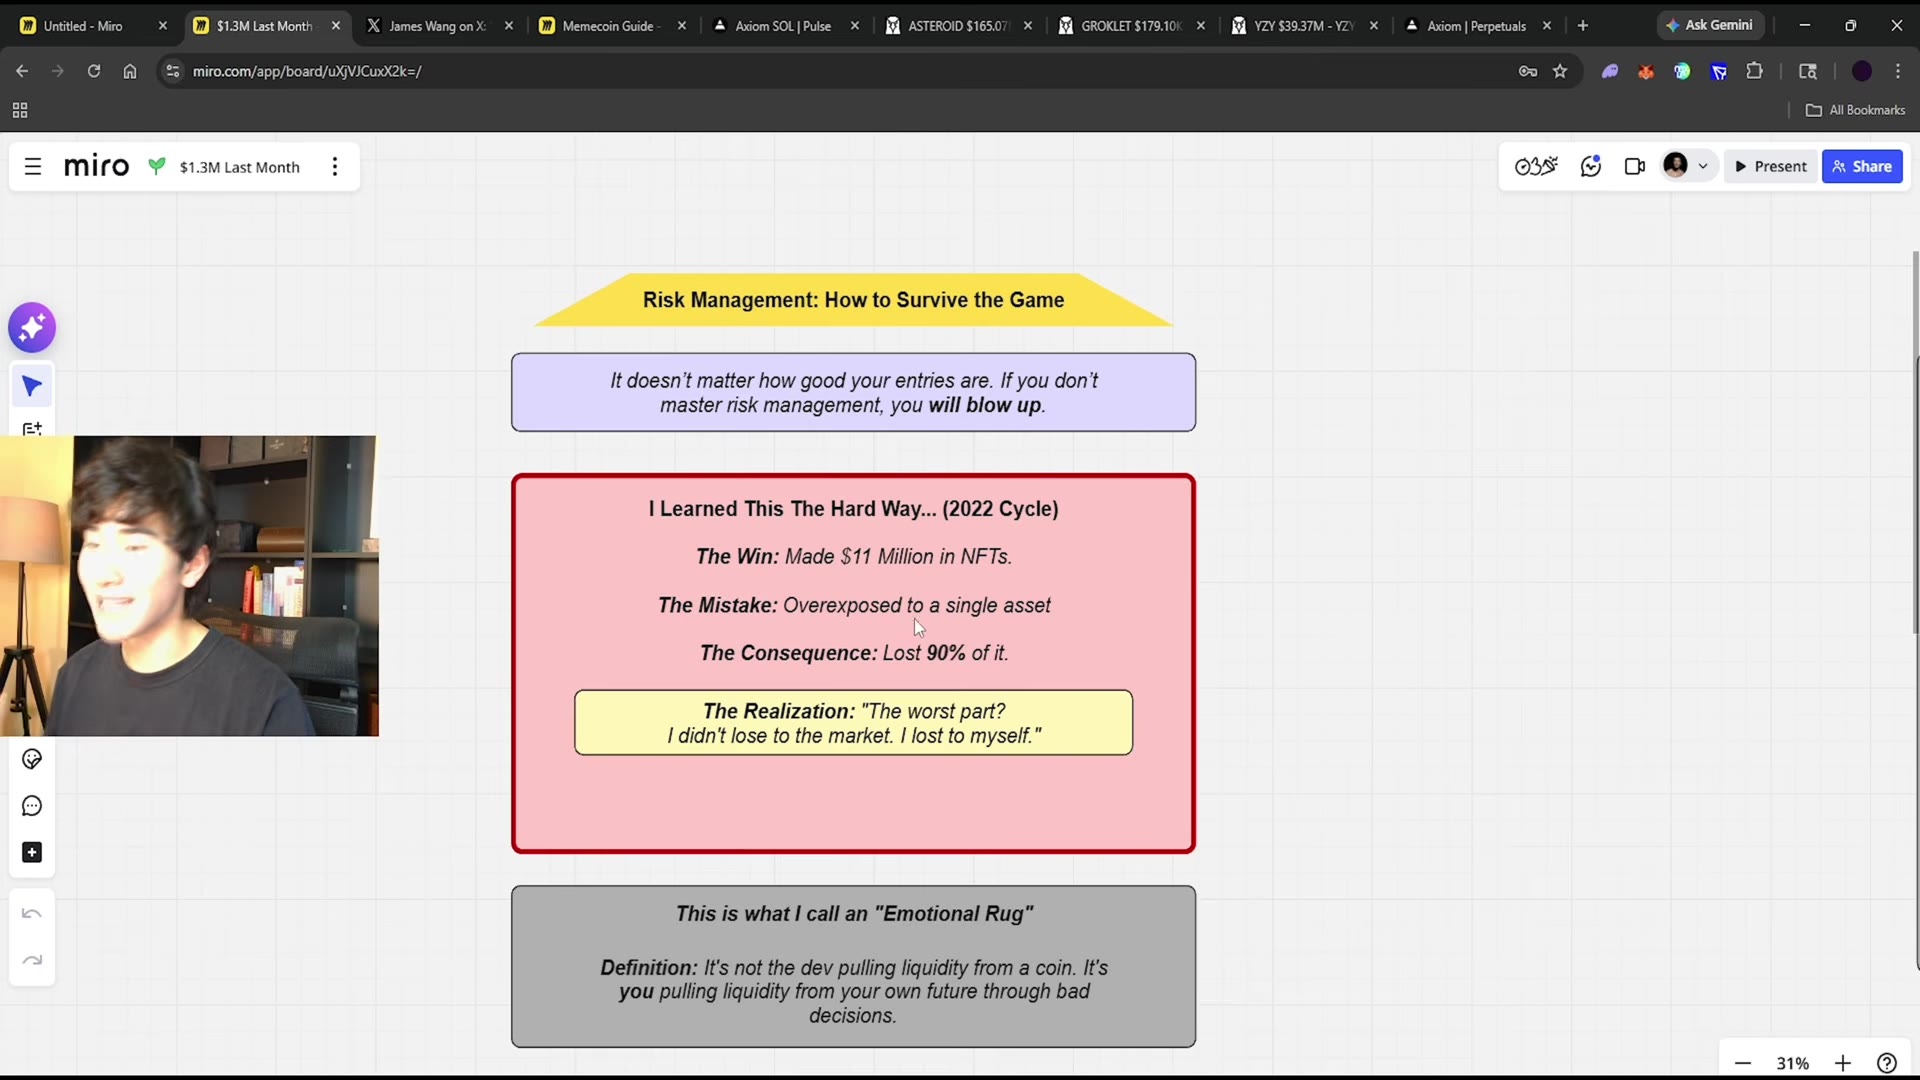Select the purple risk management quote box

click(x=853, y=392)
